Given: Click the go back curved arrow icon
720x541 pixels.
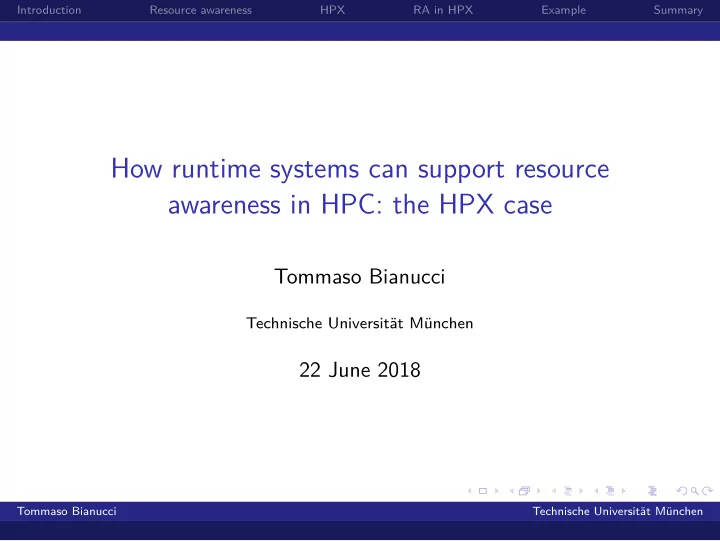Looking at the screenshot, I should (x=682, y=491).
